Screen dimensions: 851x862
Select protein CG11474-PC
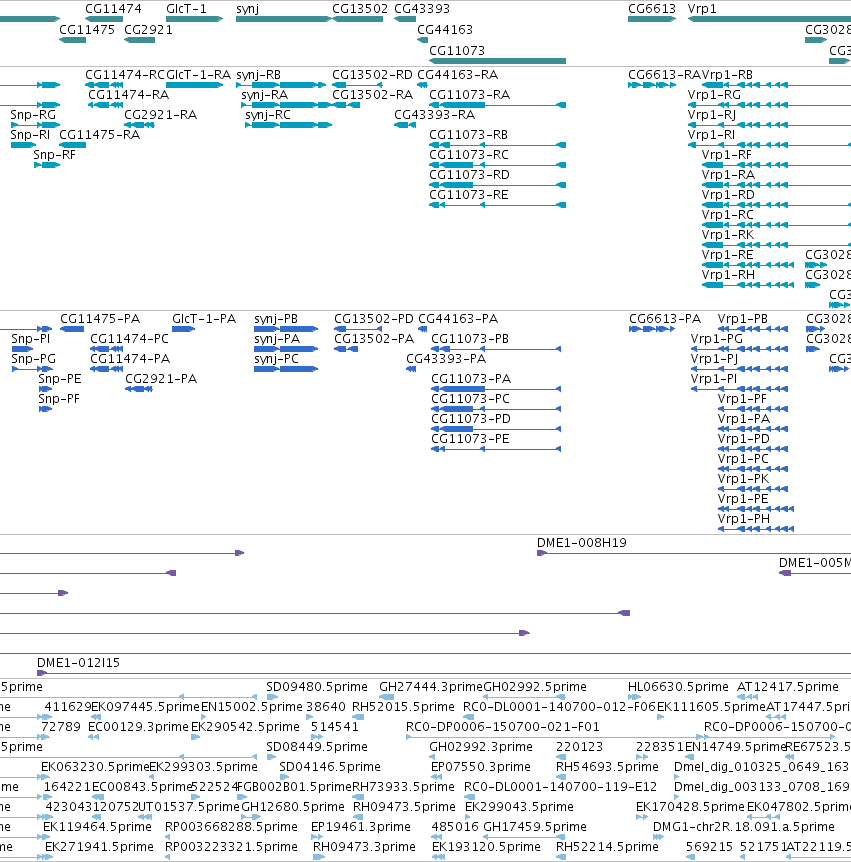point(107,349)
